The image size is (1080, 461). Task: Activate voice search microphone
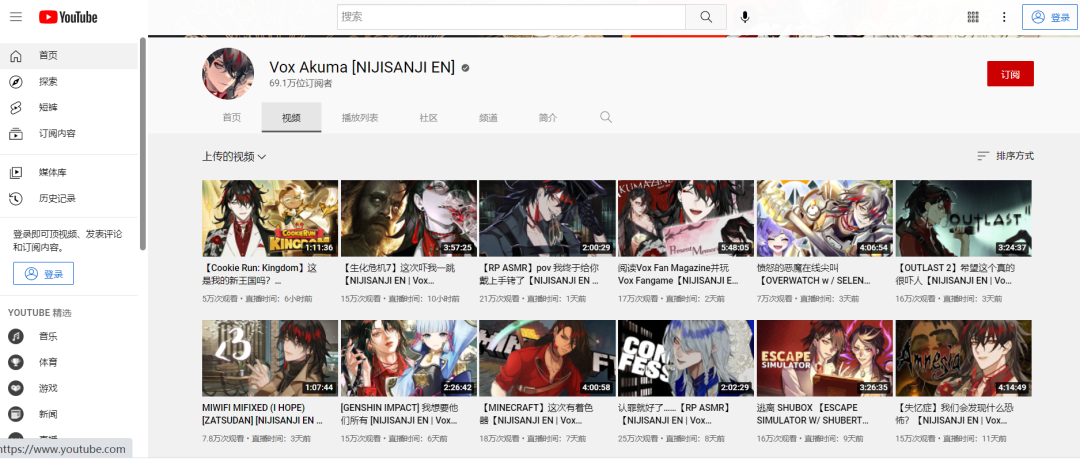pos(744,17)
